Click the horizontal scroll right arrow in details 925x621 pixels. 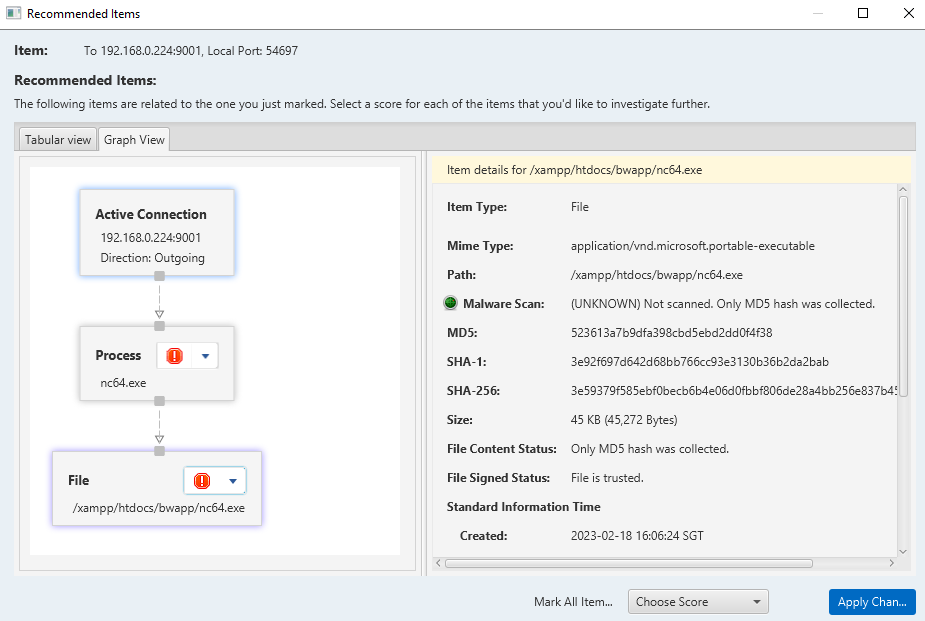coord(892,564)
